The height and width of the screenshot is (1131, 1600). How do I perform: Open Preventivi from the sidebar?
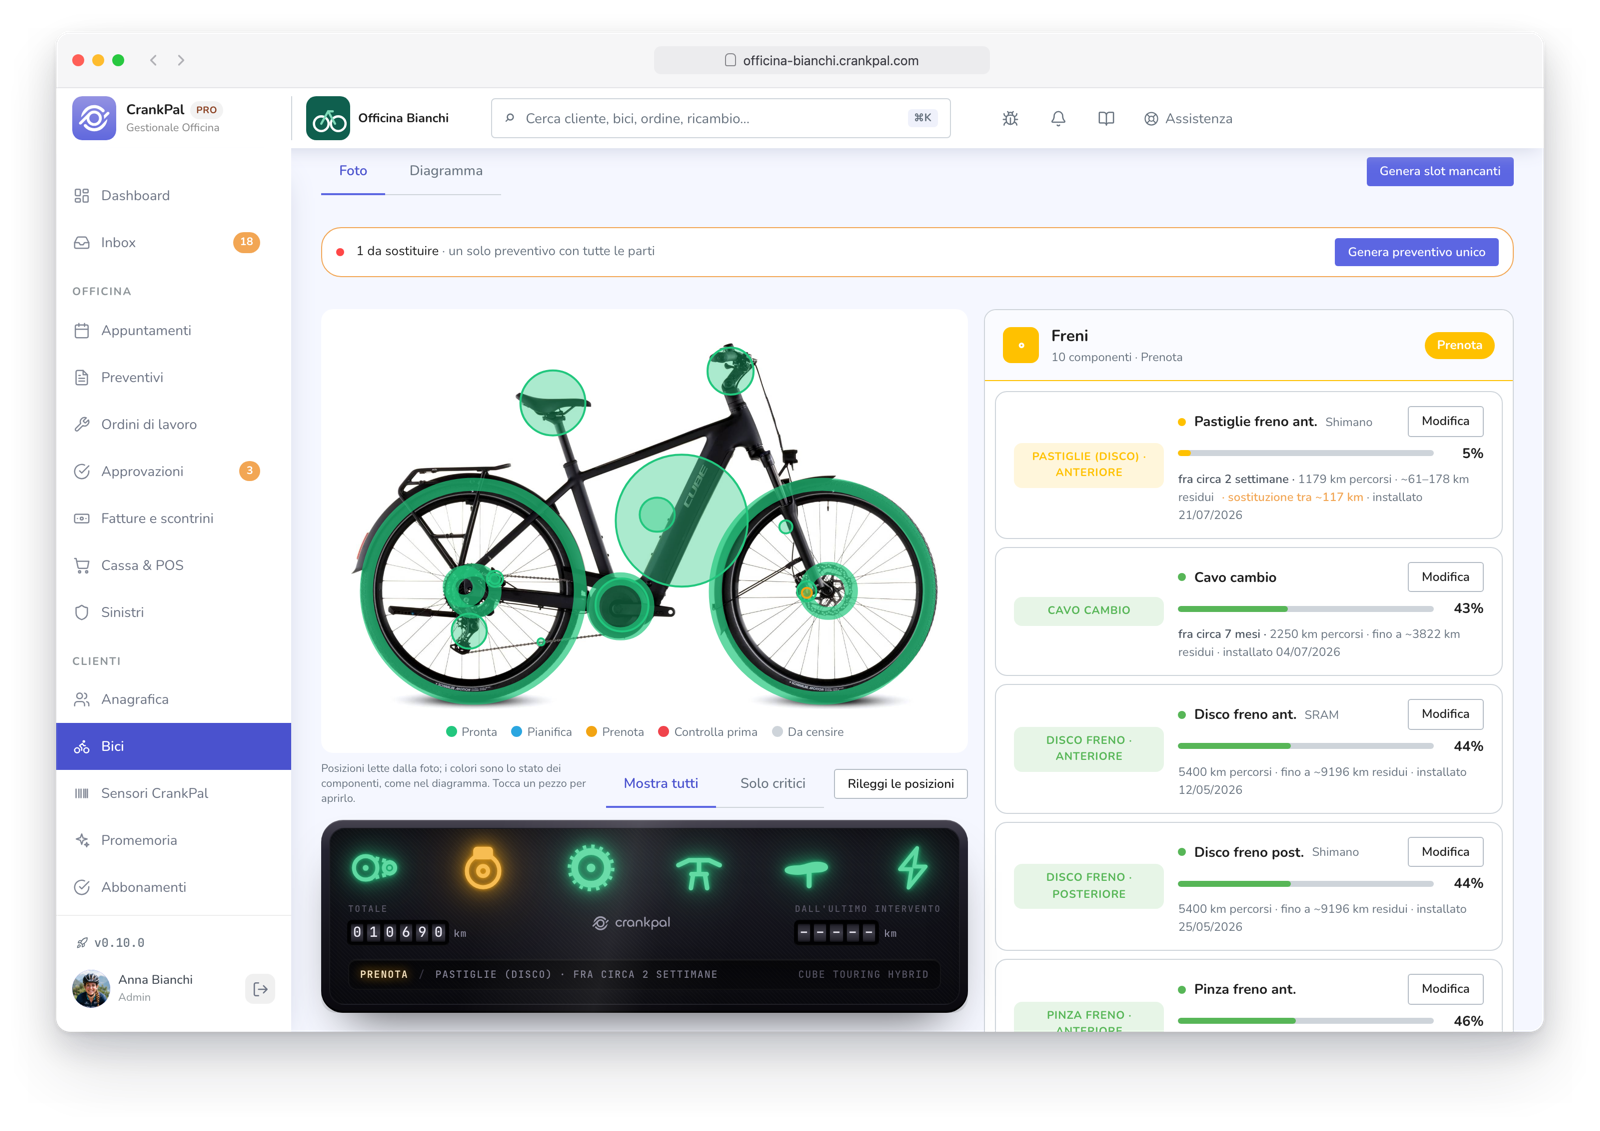173,377
